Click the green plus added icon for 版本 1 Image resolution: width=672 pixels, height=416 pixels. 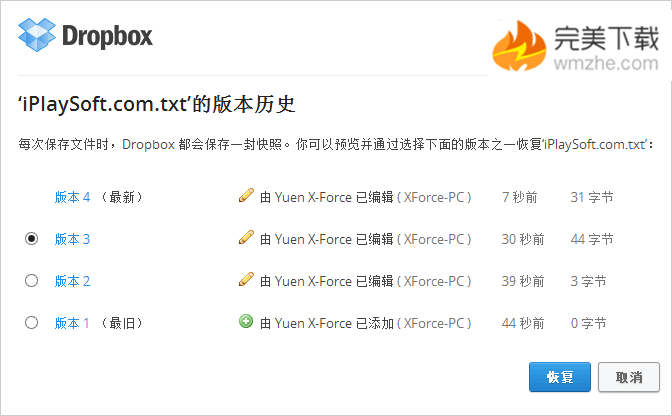246,322
